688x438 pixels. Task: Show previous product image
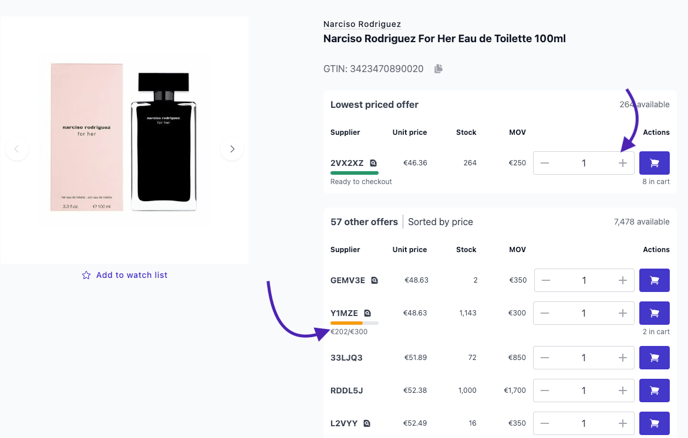click(17, 149)
